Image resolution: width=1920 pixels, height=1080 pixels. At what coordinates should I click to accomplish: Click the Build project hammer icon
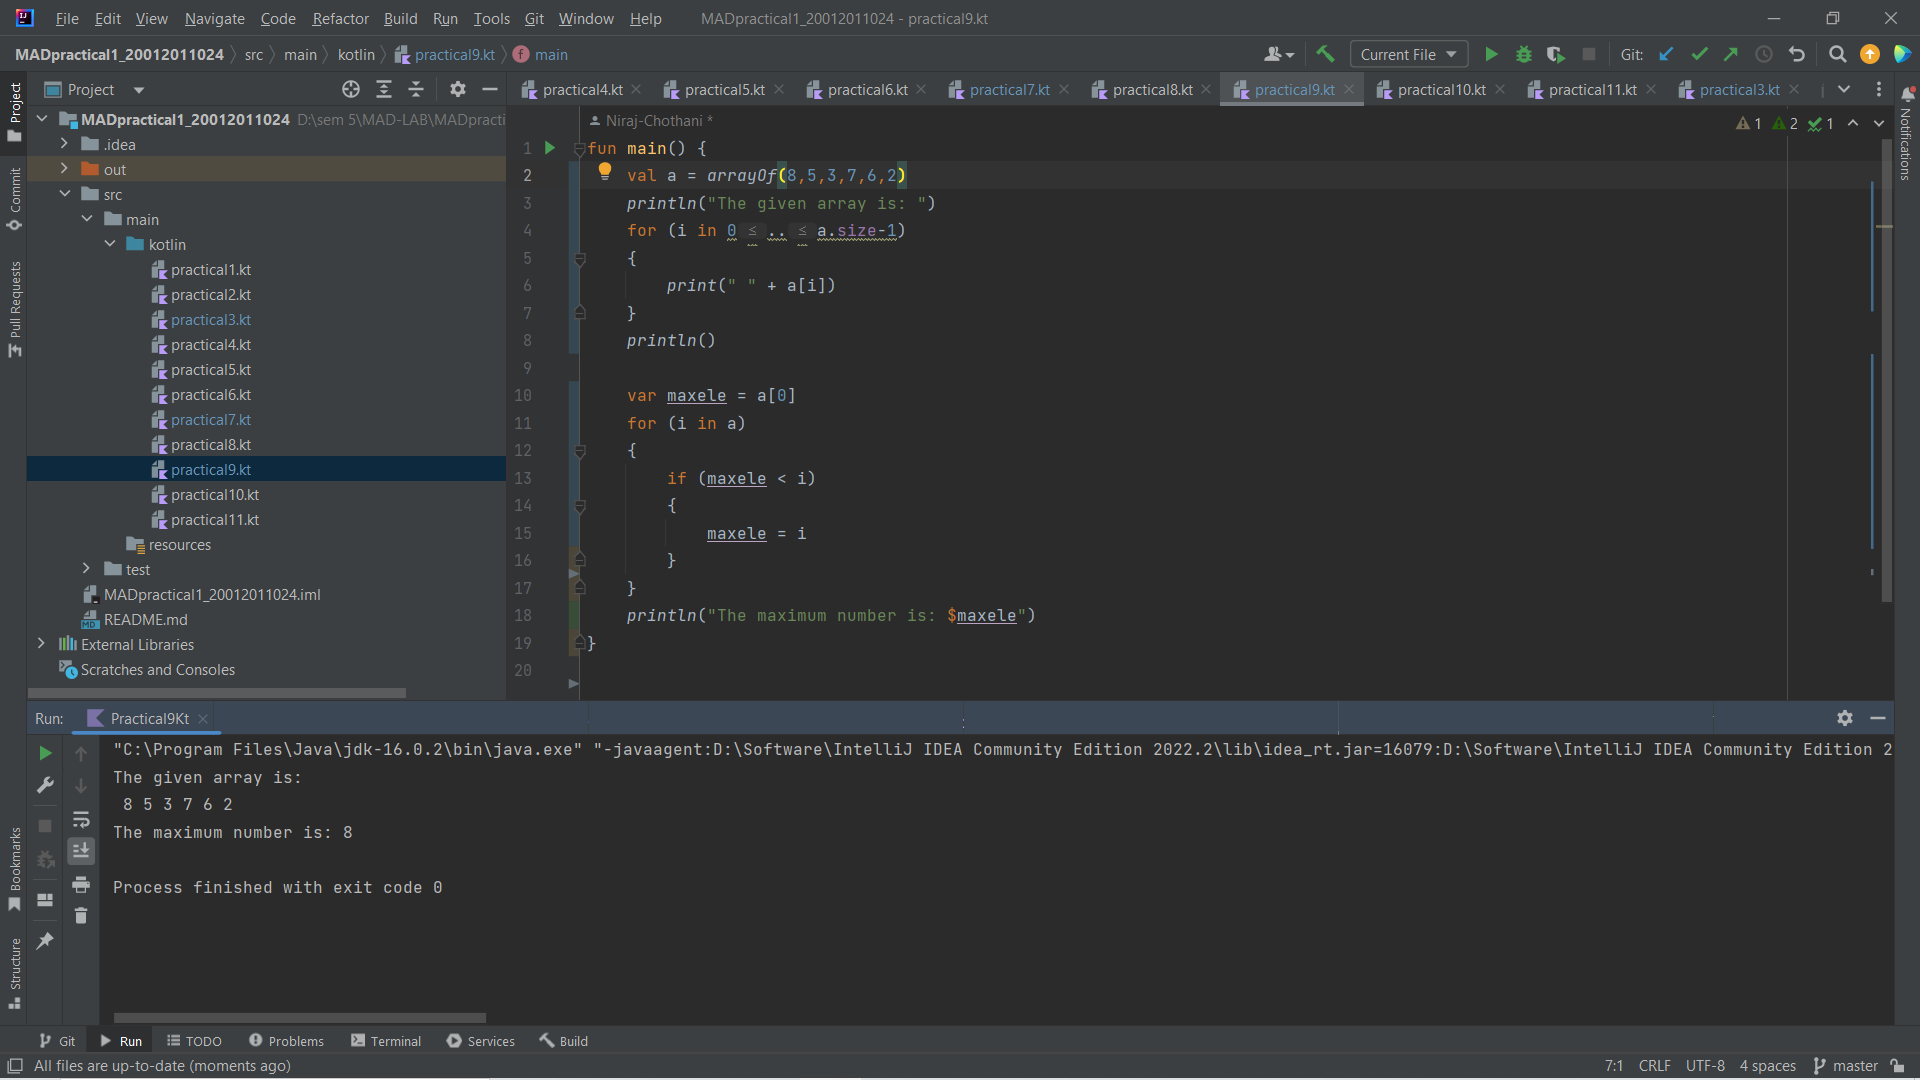[1326, 55]
